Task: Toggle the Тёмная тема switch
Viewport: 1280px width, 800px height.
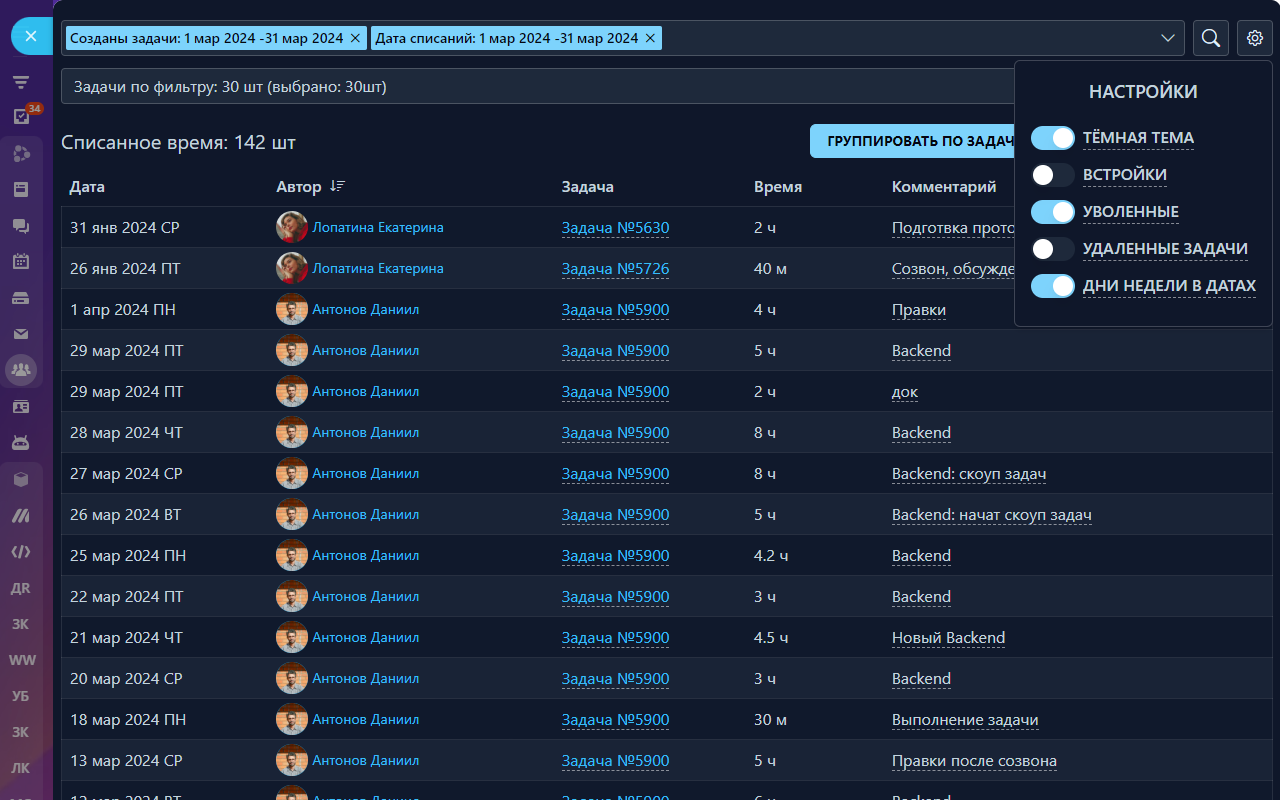Action: [x=1053, y=138]
